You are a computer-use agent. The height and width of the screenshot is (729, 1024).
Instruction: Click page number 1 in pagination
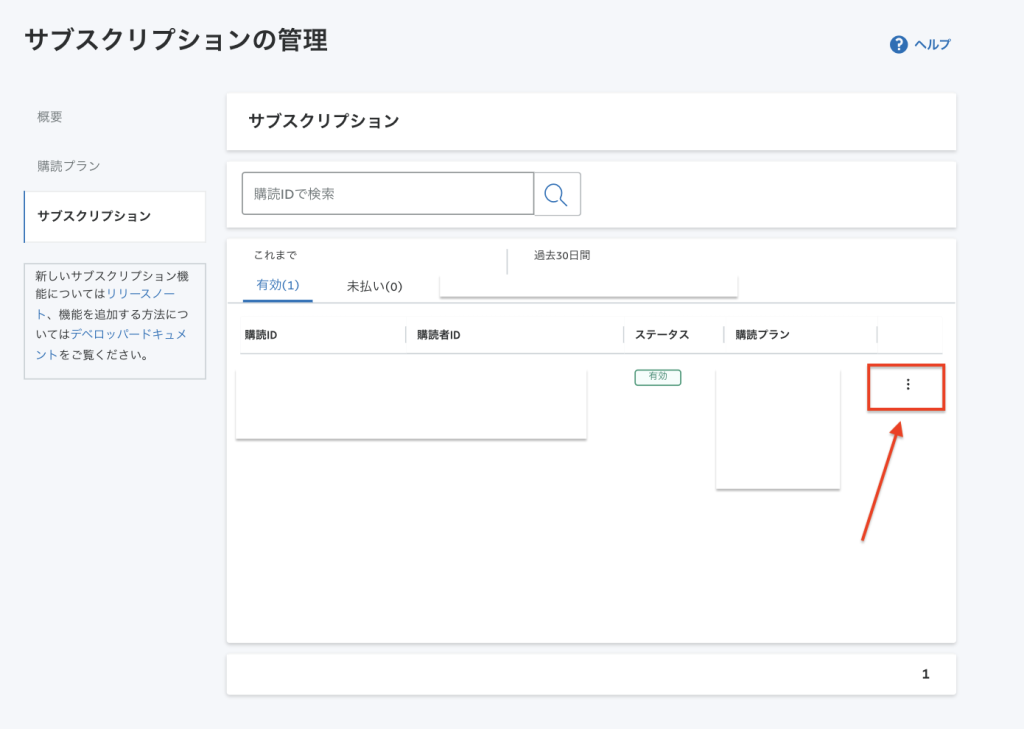925,674
